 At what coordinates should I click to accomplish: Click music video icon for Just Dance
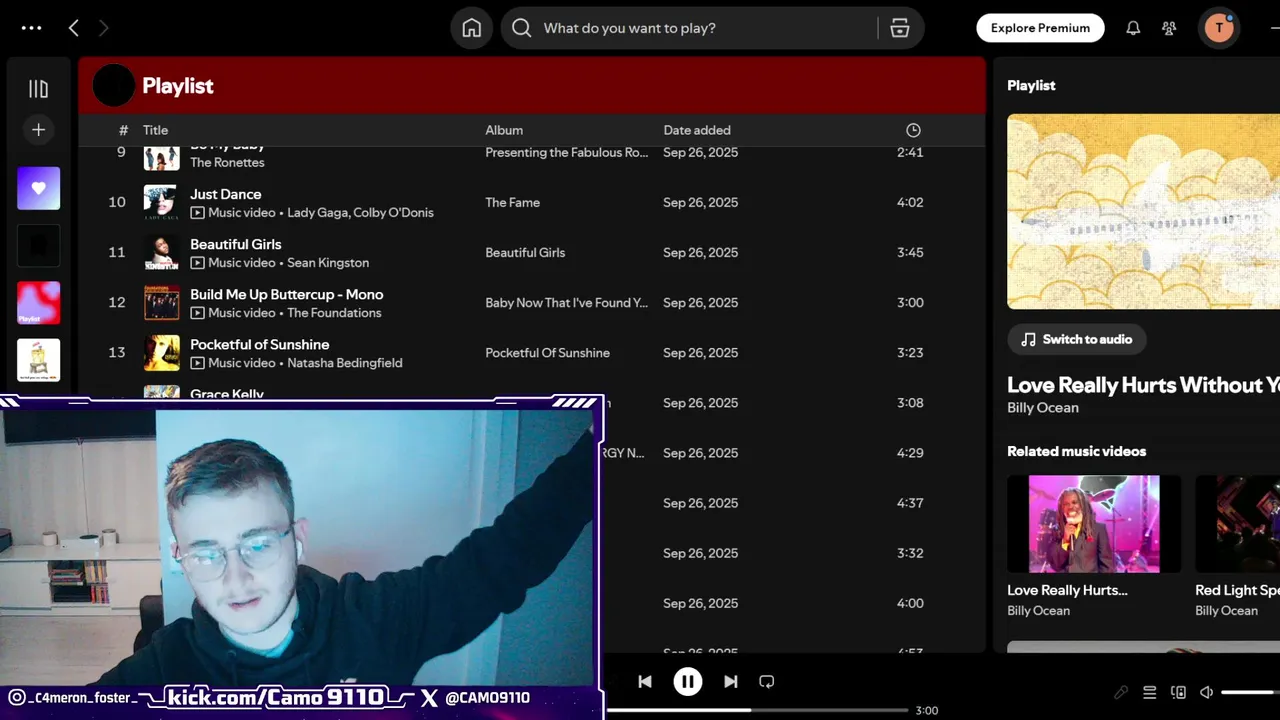click(197, 213)
